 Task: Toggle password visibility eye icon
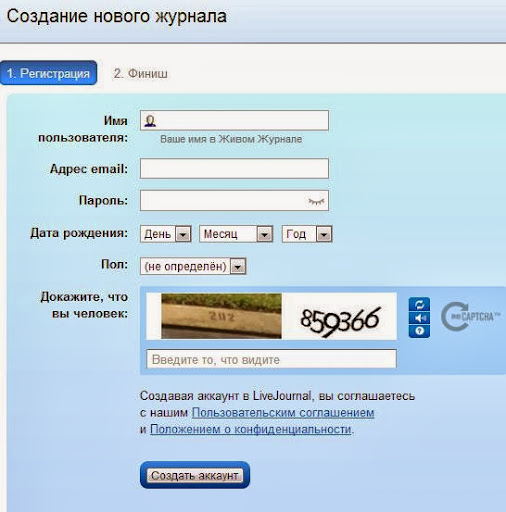click(x=316, y=201)
